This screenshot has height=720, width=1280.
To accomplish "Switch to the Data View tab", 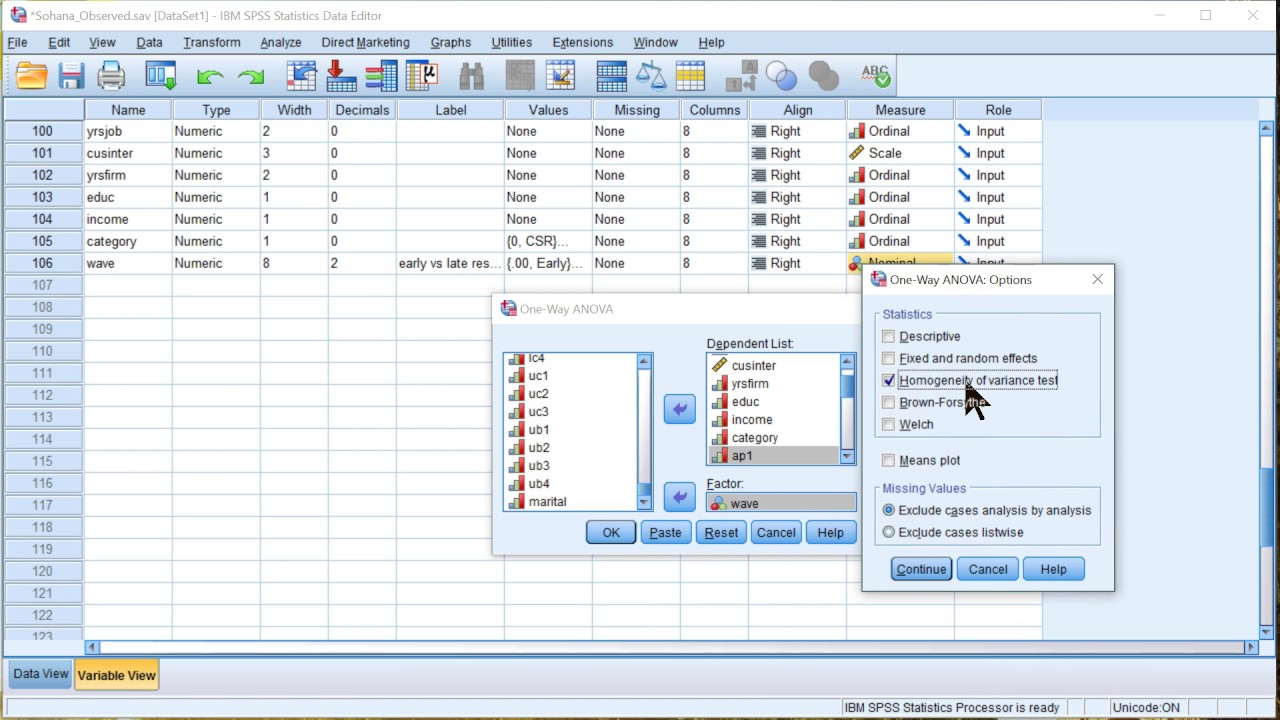I will 40,674.
